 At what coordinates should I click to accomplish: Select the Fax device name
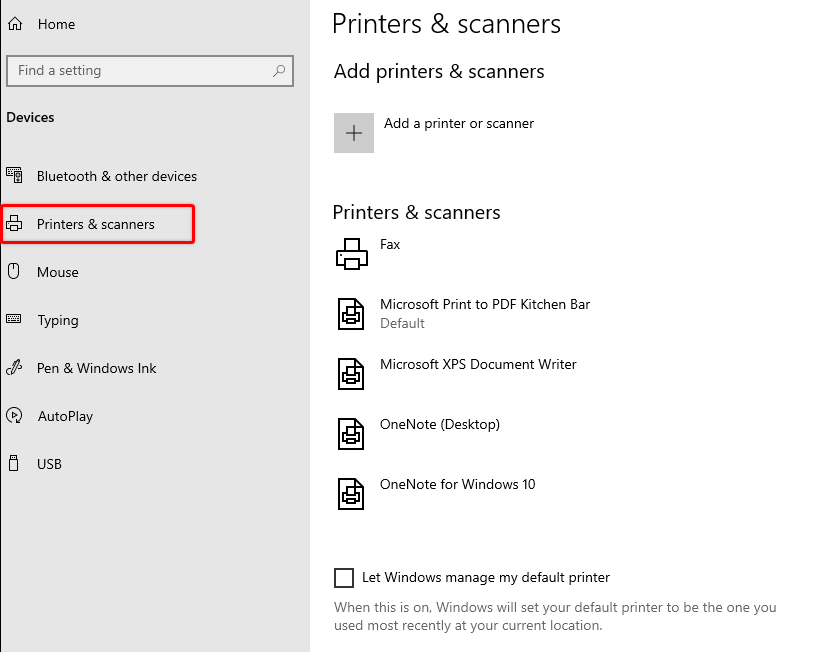[x=390, y=244]
